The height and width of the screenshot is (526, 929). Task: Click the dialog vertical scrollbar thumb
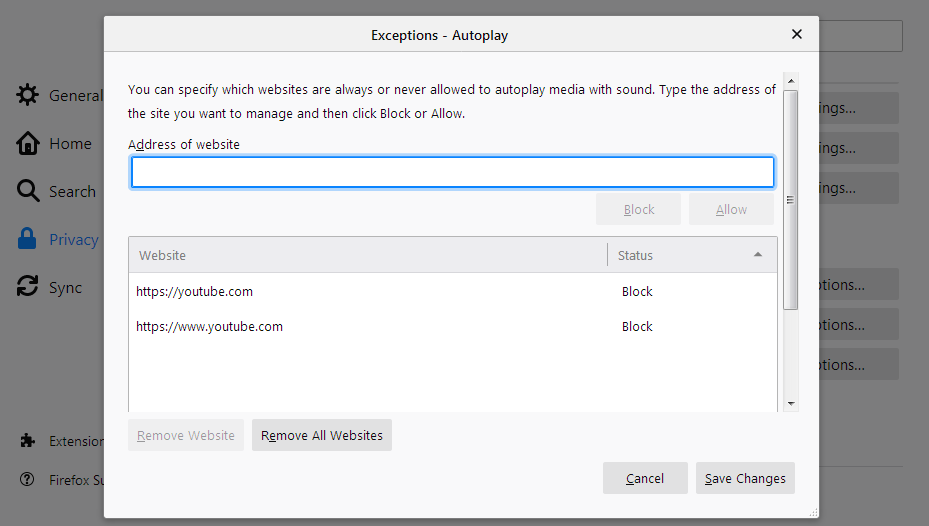click(x=791, y=200)
